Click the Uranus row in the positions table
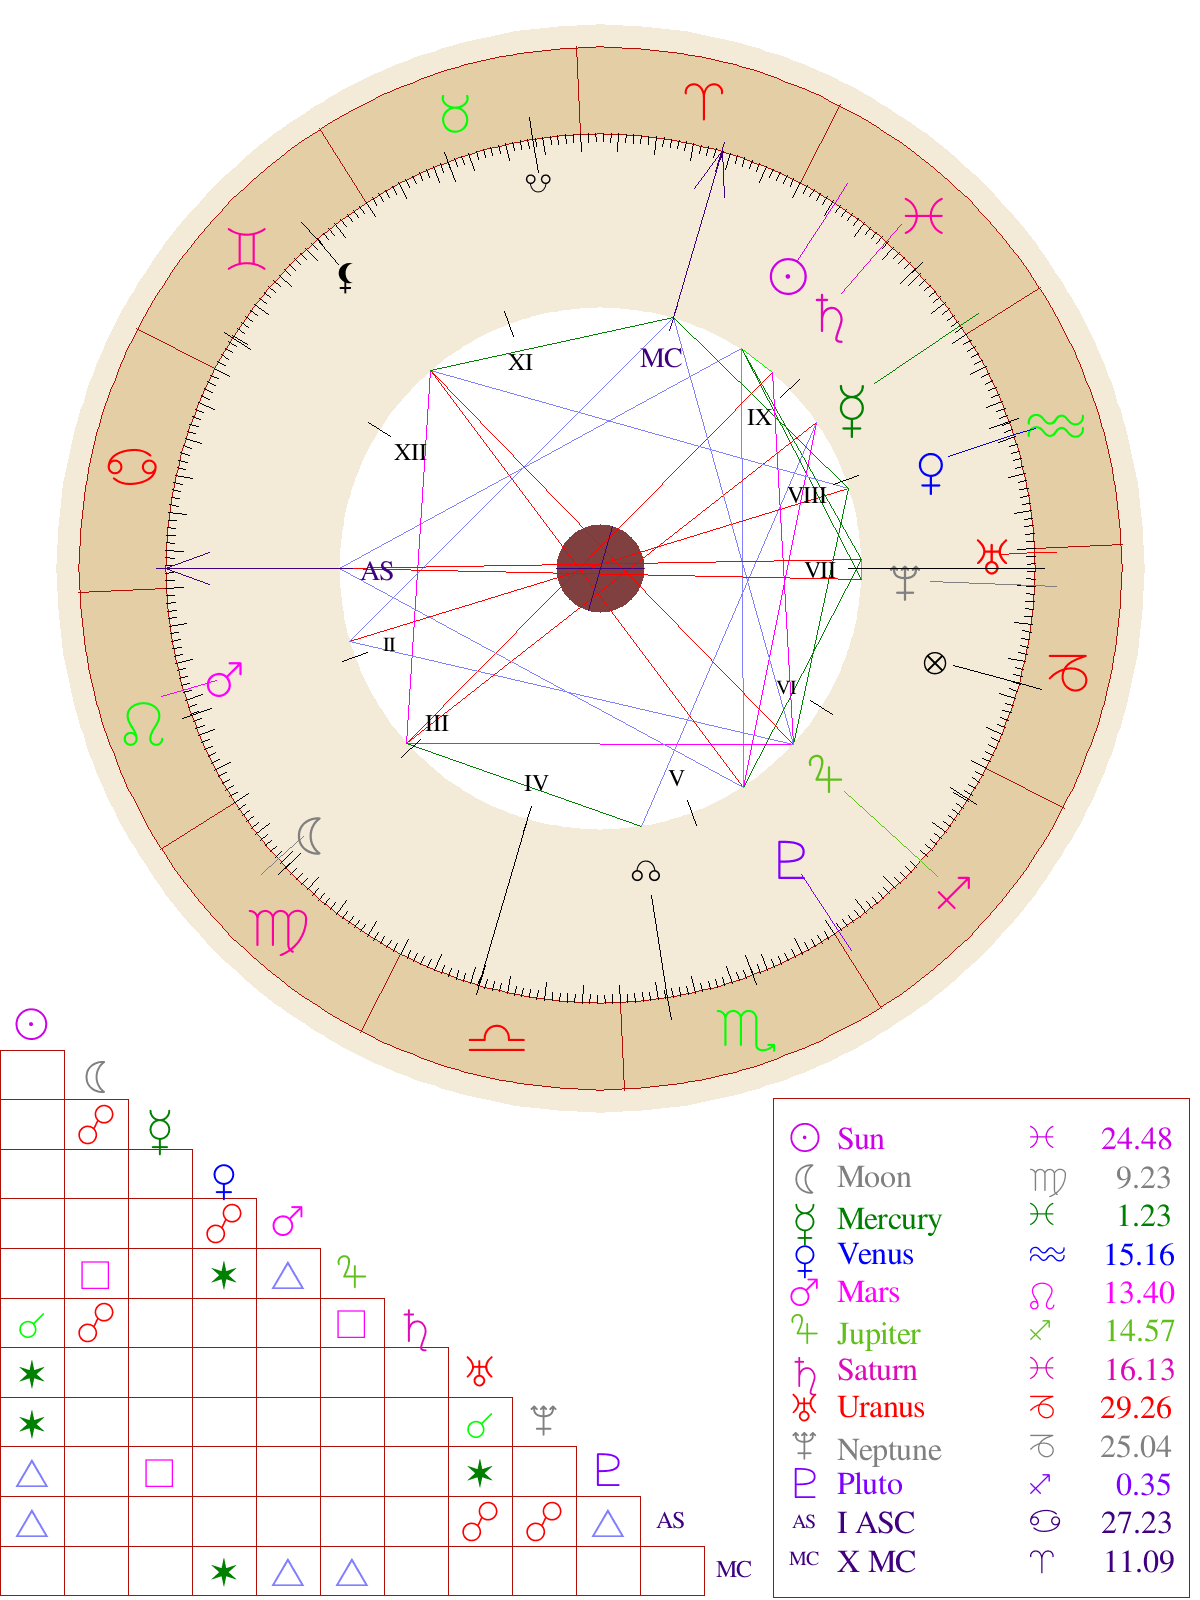This screenshot has height=1600, width=1200. (x=981, y=1407)
